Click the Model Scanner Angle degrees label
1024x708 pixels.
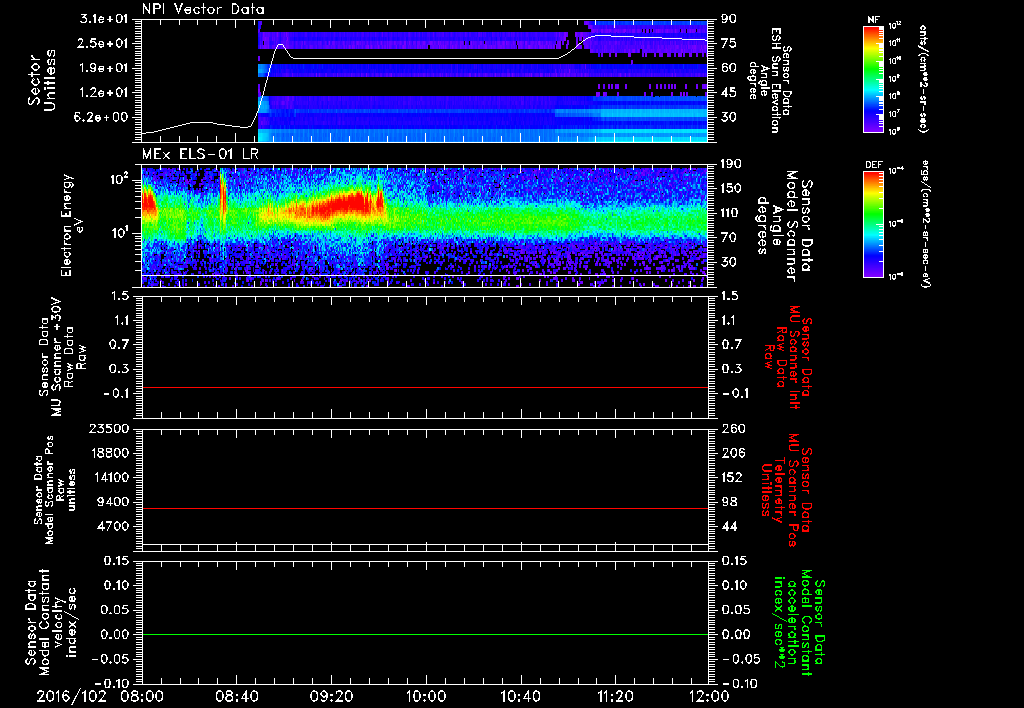[784, 225]
